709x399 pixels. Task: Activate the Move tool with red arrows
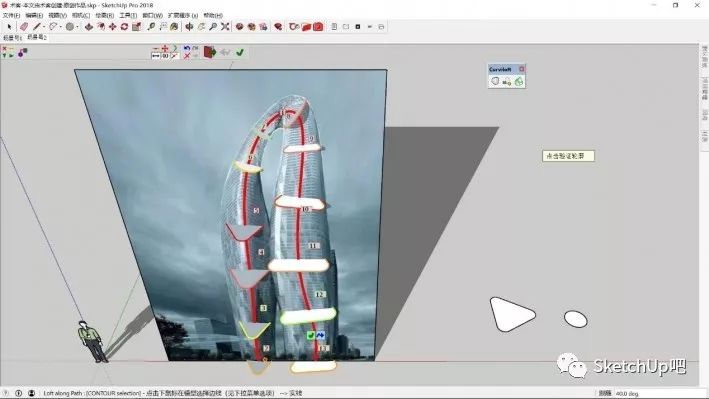(113, 27)
